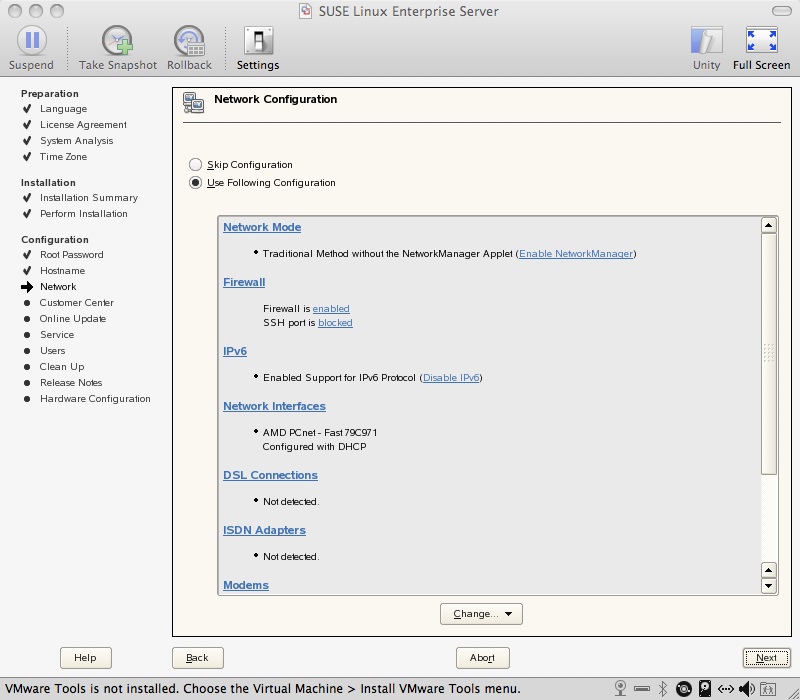Screen dimensions: 800x700
Task: Click the Clean Up step
Action: point(62,367)
